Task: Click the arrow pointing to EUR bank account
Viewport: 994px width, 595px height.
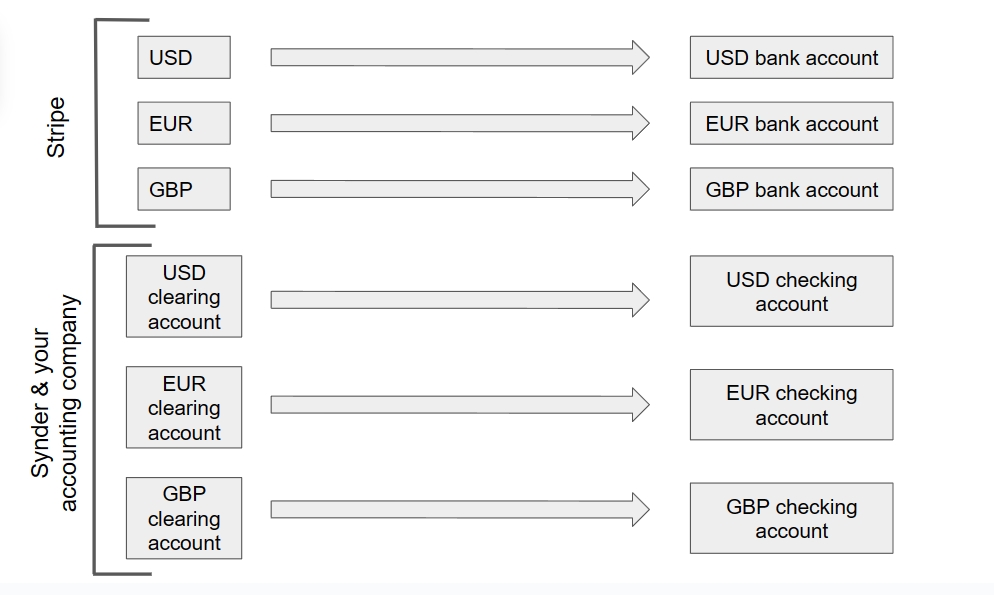Action: tap(460, 124)
